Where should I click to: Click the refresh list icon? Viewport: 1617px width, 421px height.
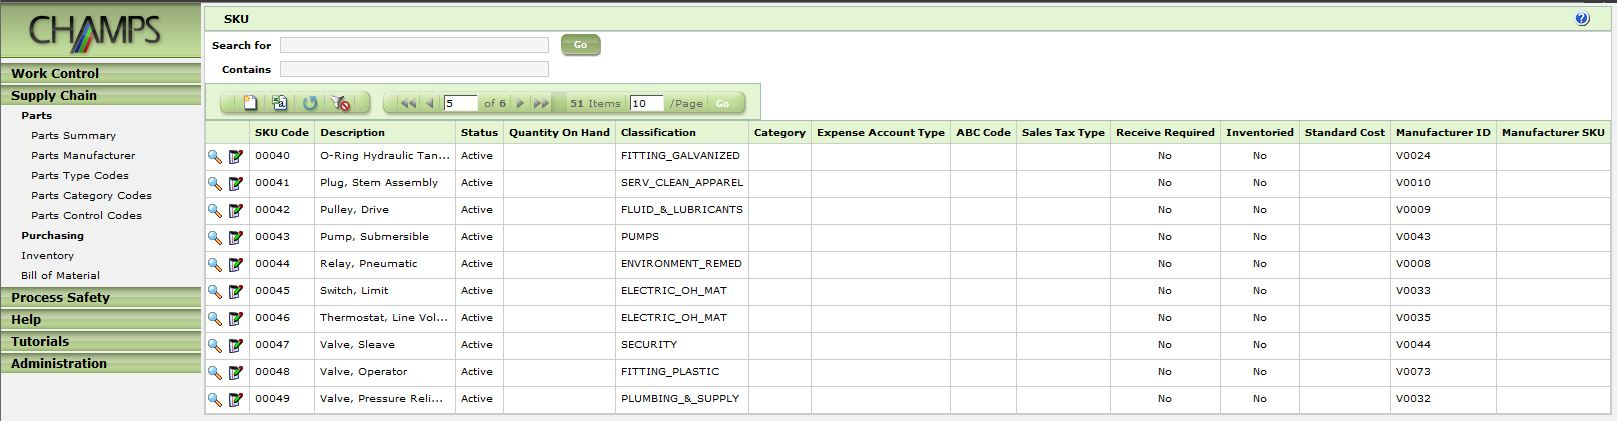(310, 103)
